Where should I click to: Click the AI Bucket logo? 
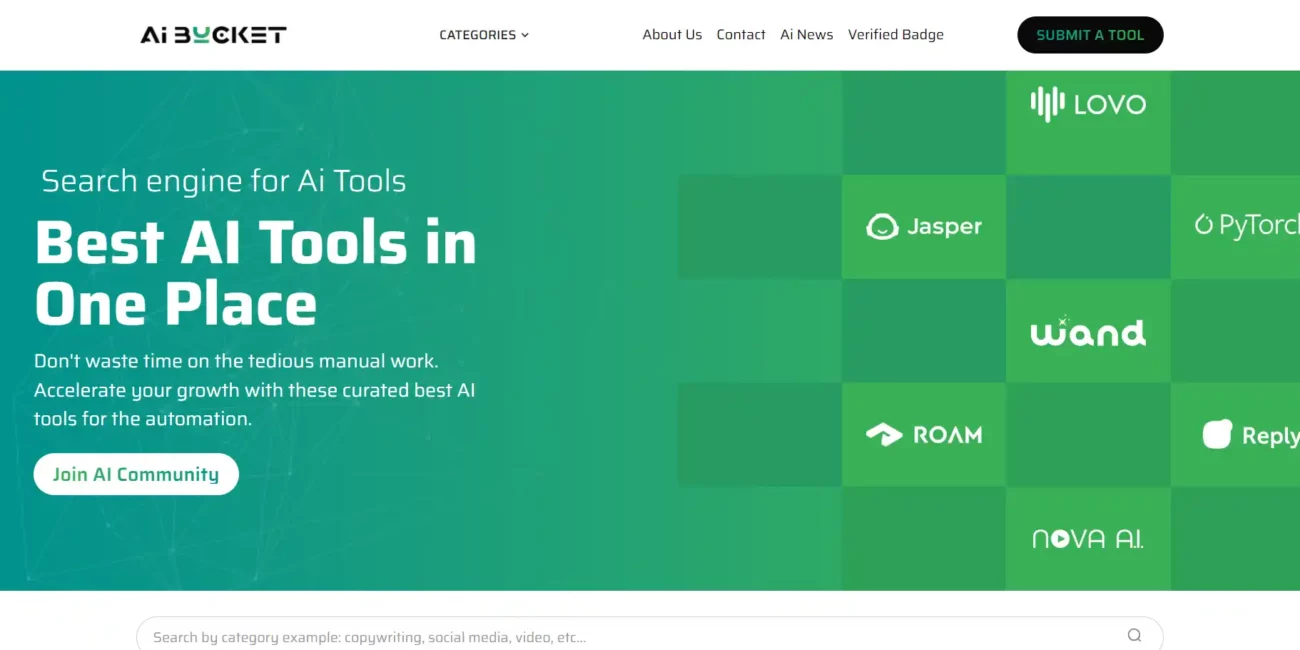213,35
